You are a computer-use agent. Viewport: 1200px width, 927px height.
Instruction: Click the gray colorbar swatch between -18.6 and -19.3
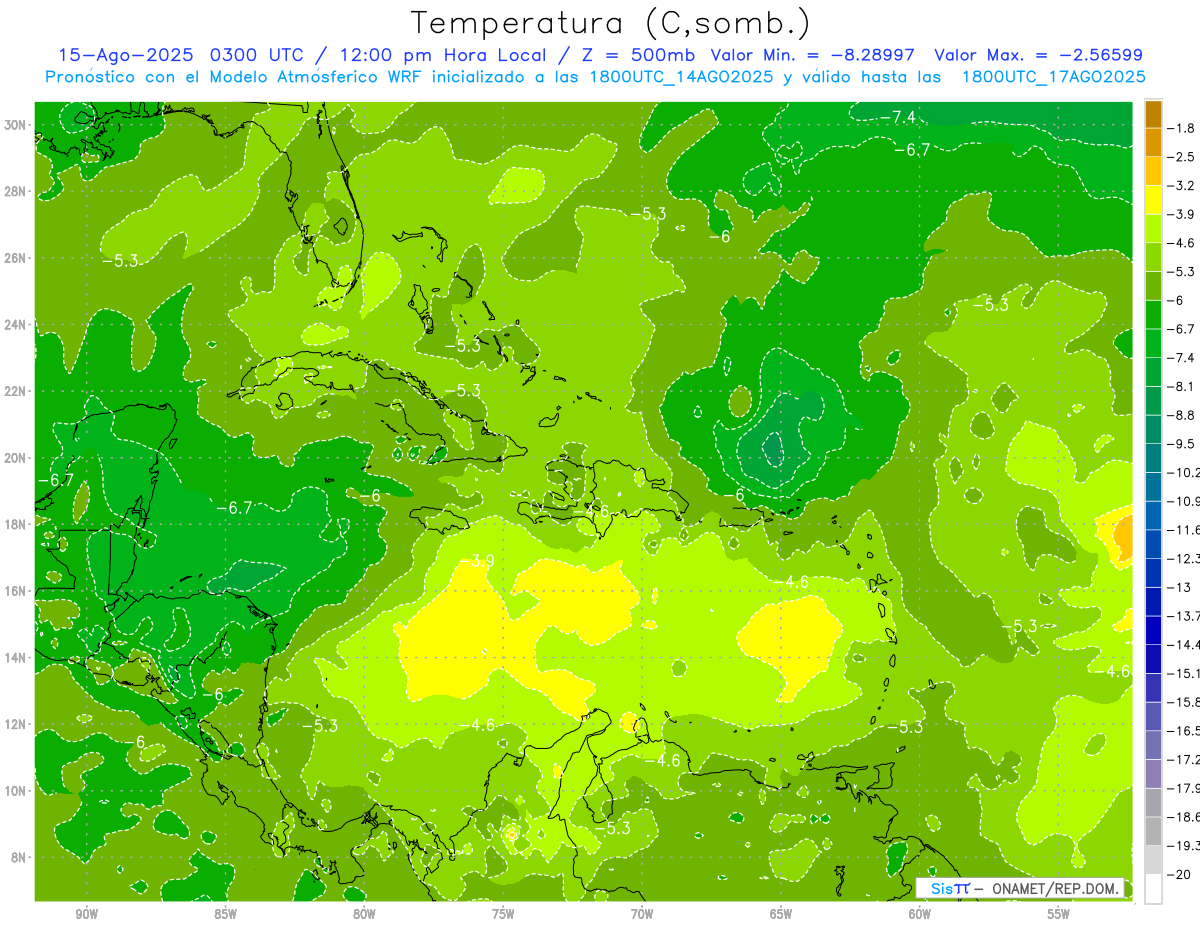[1152, 831]
